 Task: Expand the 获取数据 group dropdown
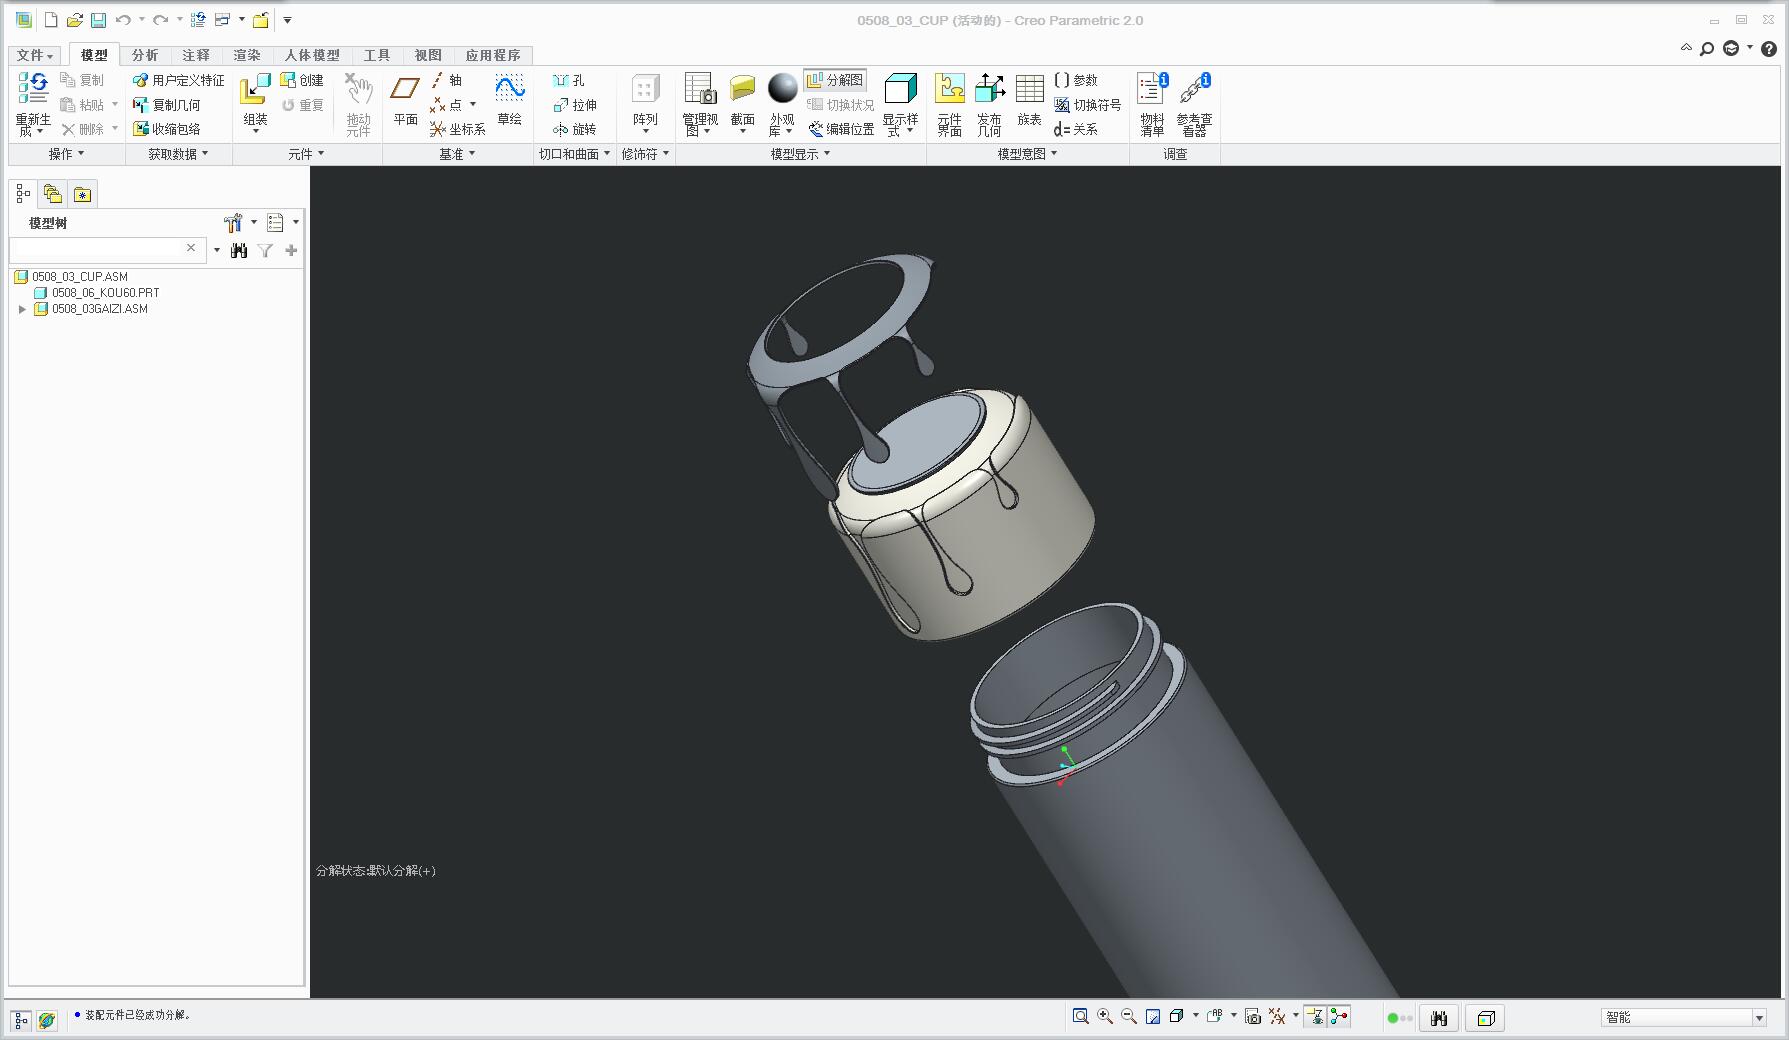178,154
